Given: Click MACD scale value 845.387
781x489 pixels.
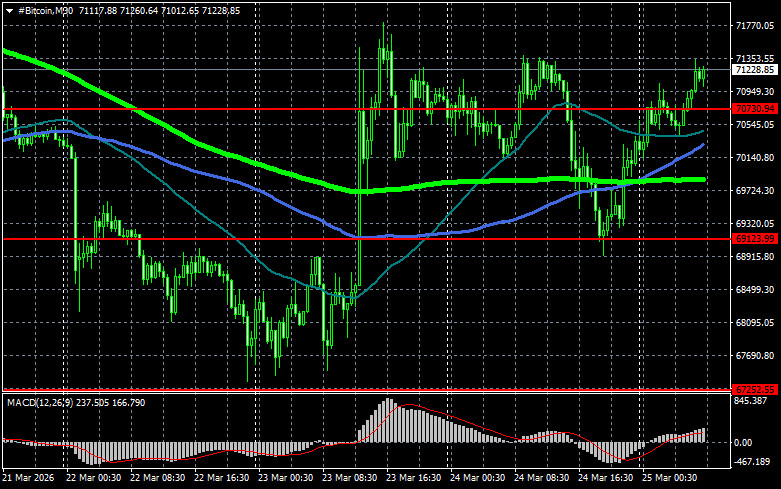Looking at the screenshot, I should [751, 400].
